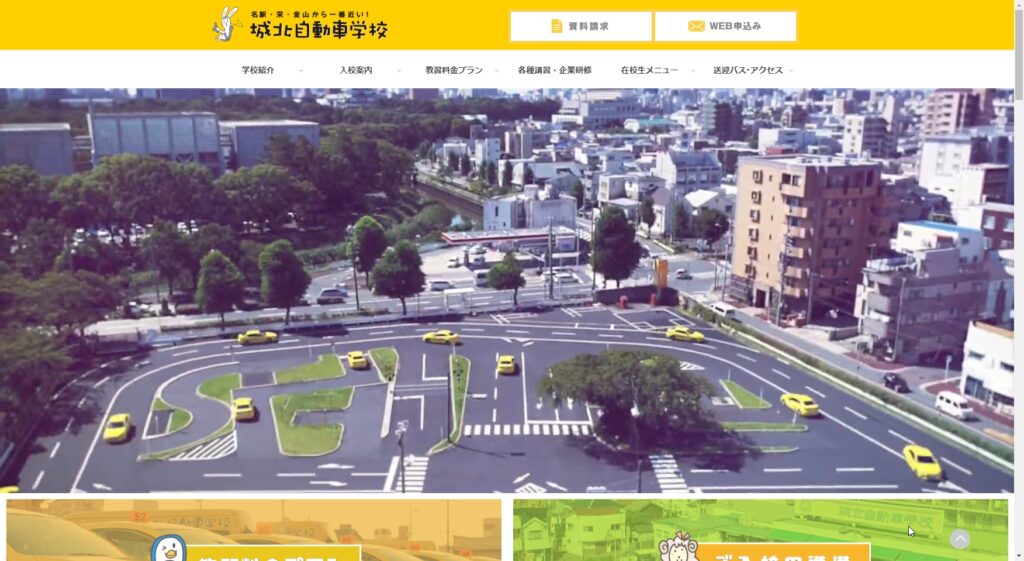The height and width of the screenshot is (561, 1024).
Task: Open the 教習料金プラン menu
Action: (x=454, y=70)
